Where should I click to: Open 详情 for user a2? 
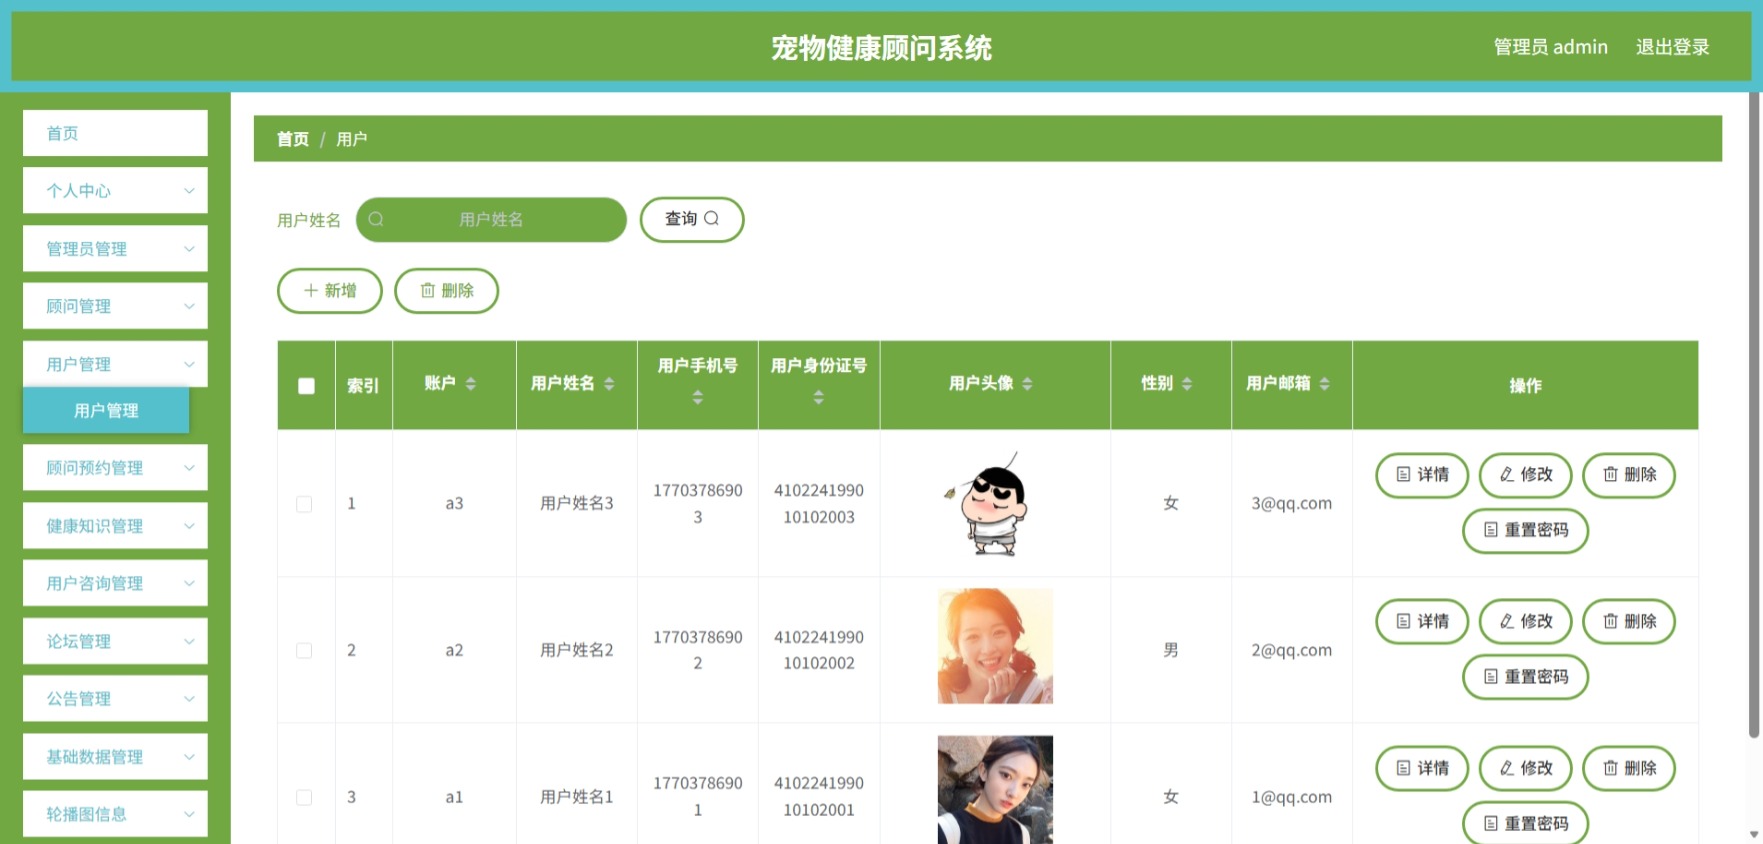pos(1422,622)
